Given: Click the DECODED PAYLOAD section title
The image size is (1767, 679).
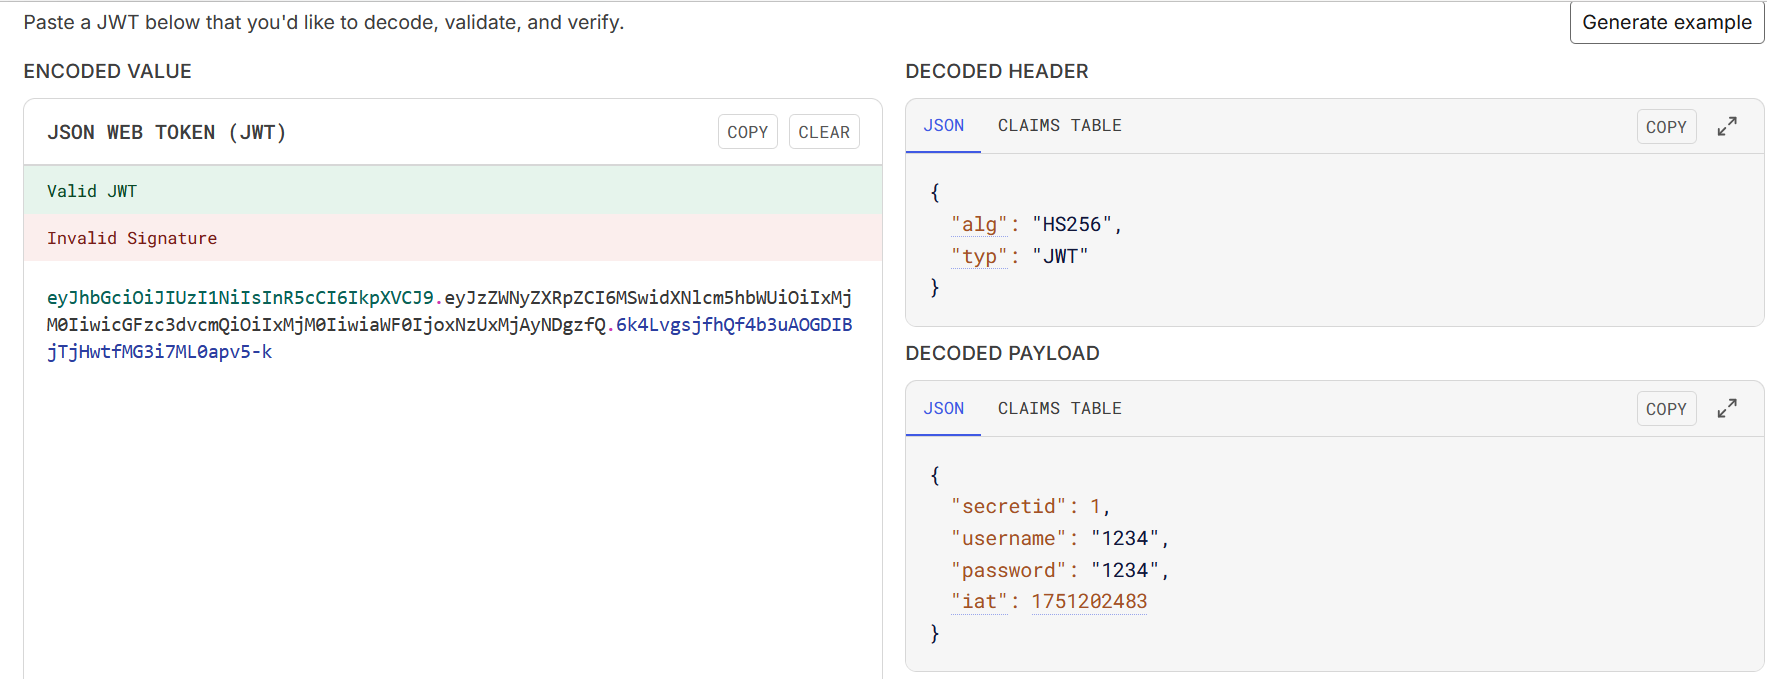Looking at the screenshot, I should 1002,353.
